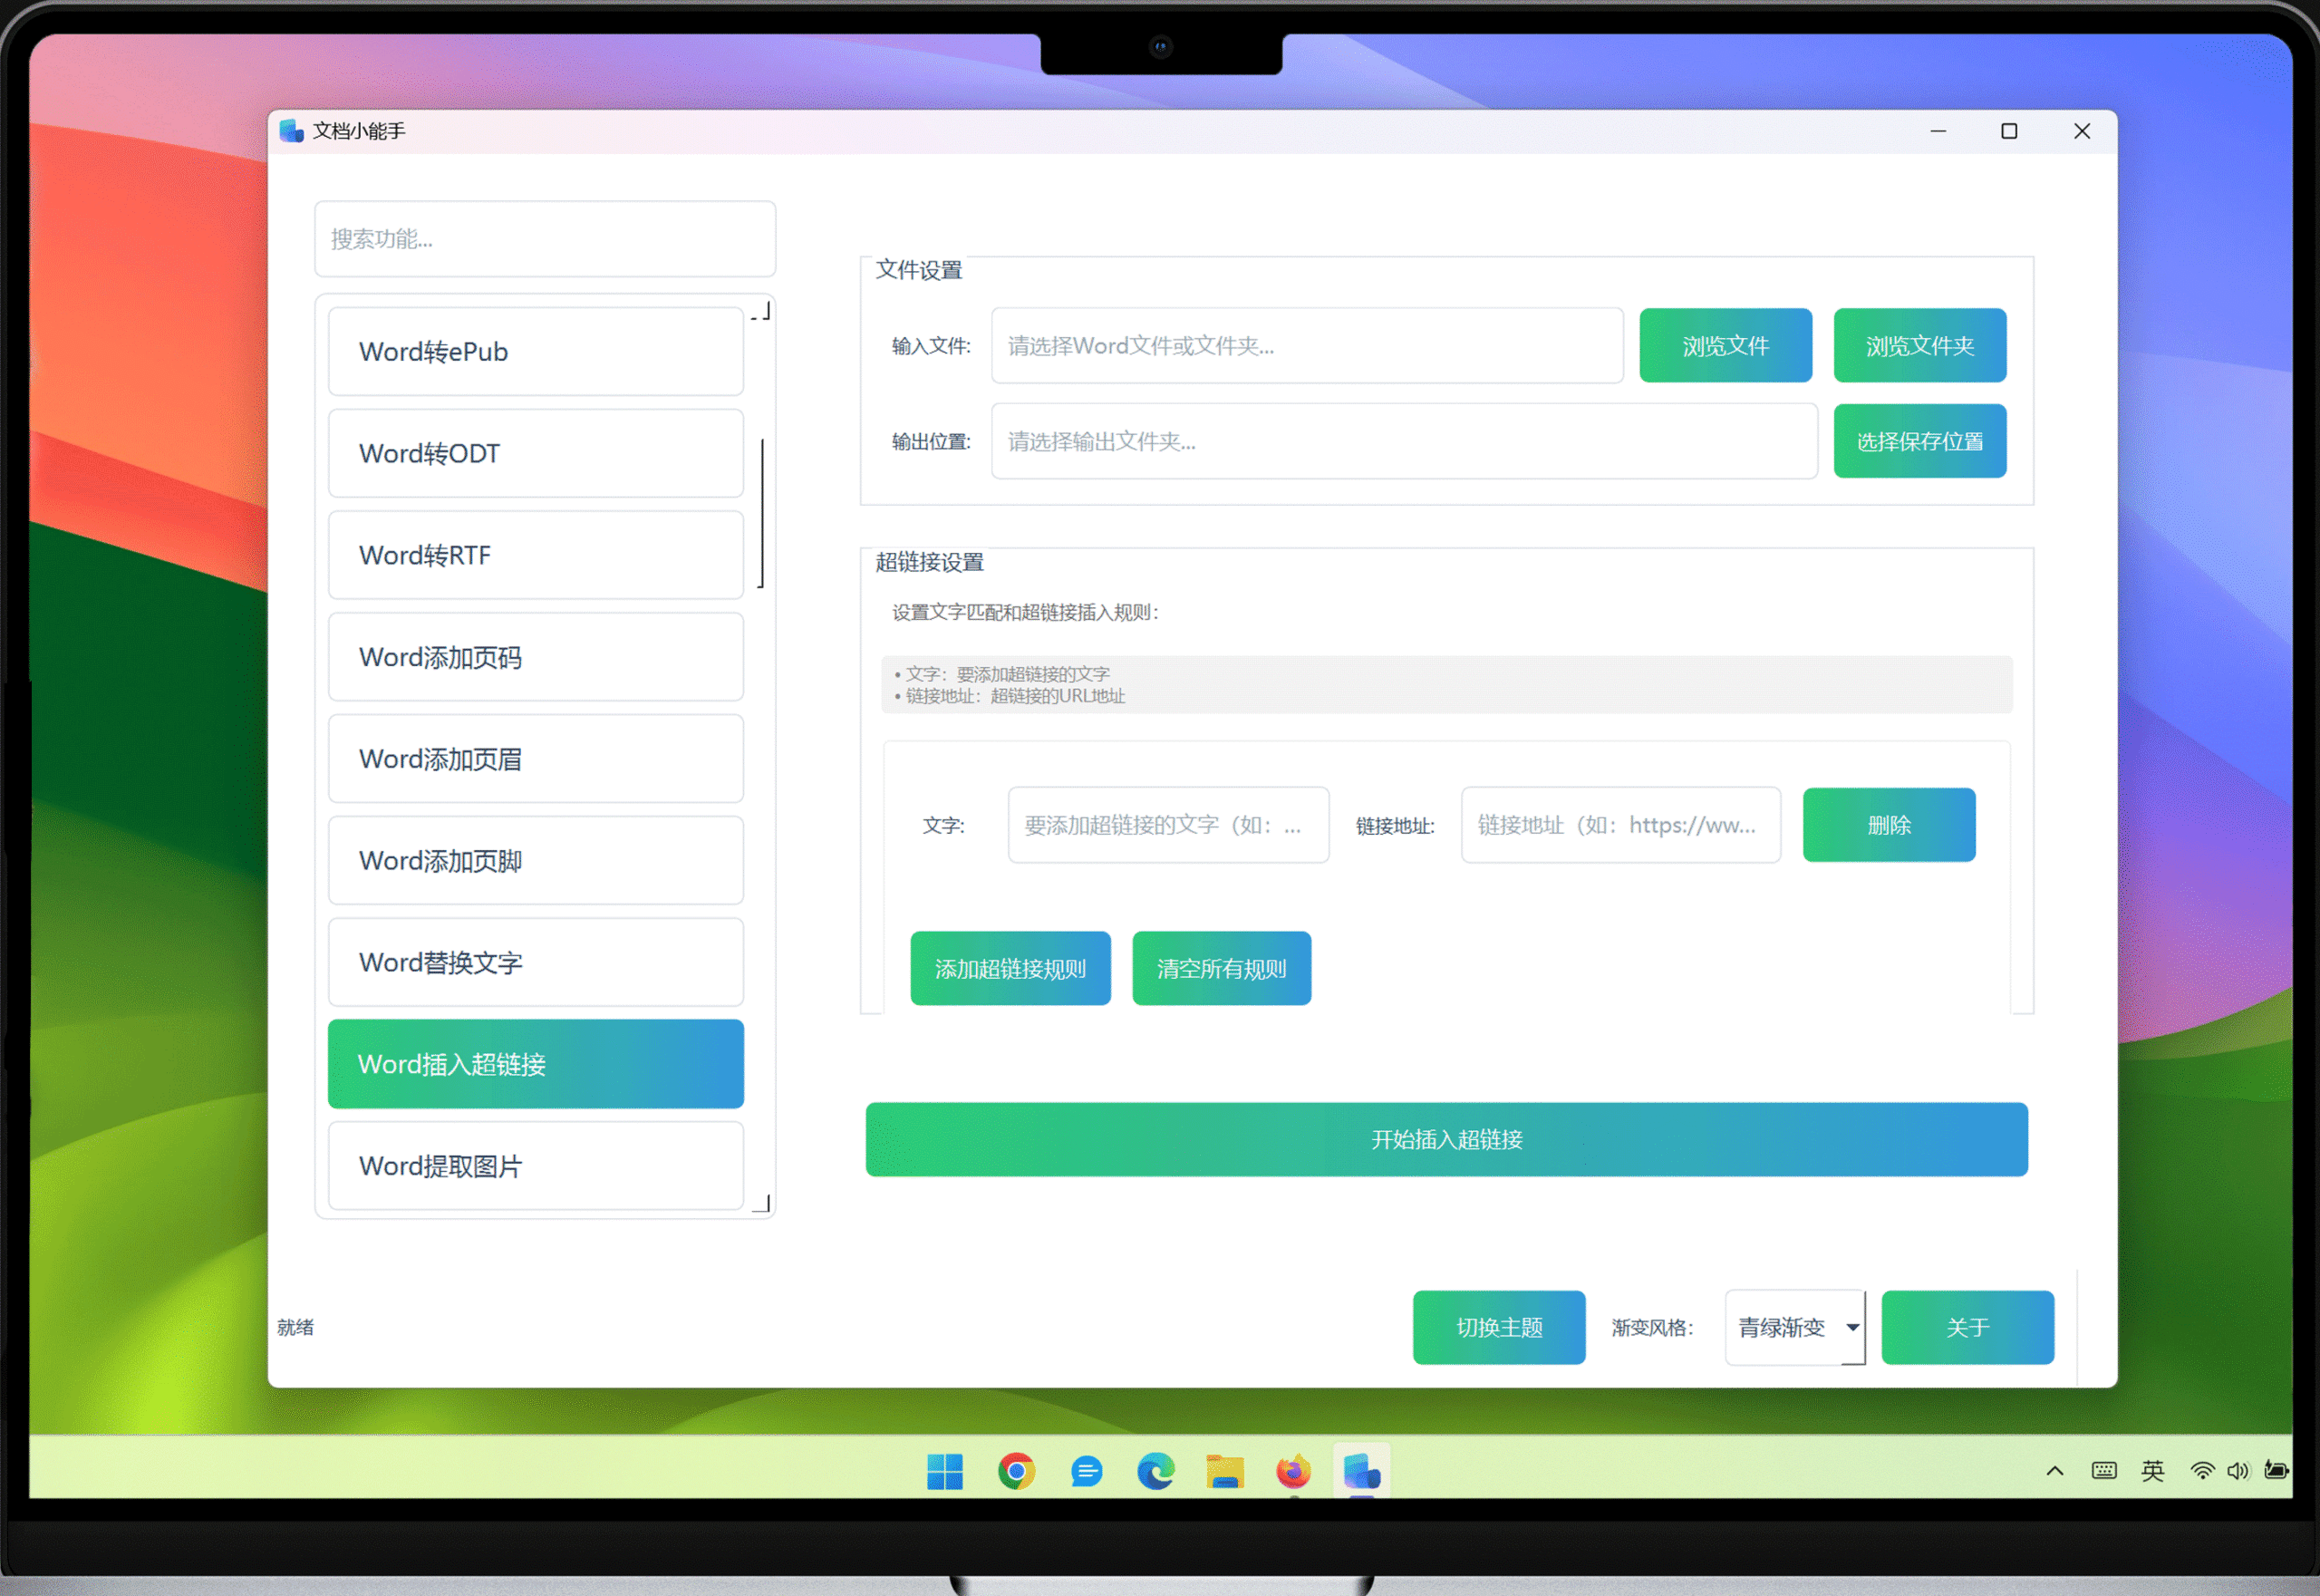Click the 浏览文件 button
This screenshot has width=2320, height=1596.
point(1725,345)
